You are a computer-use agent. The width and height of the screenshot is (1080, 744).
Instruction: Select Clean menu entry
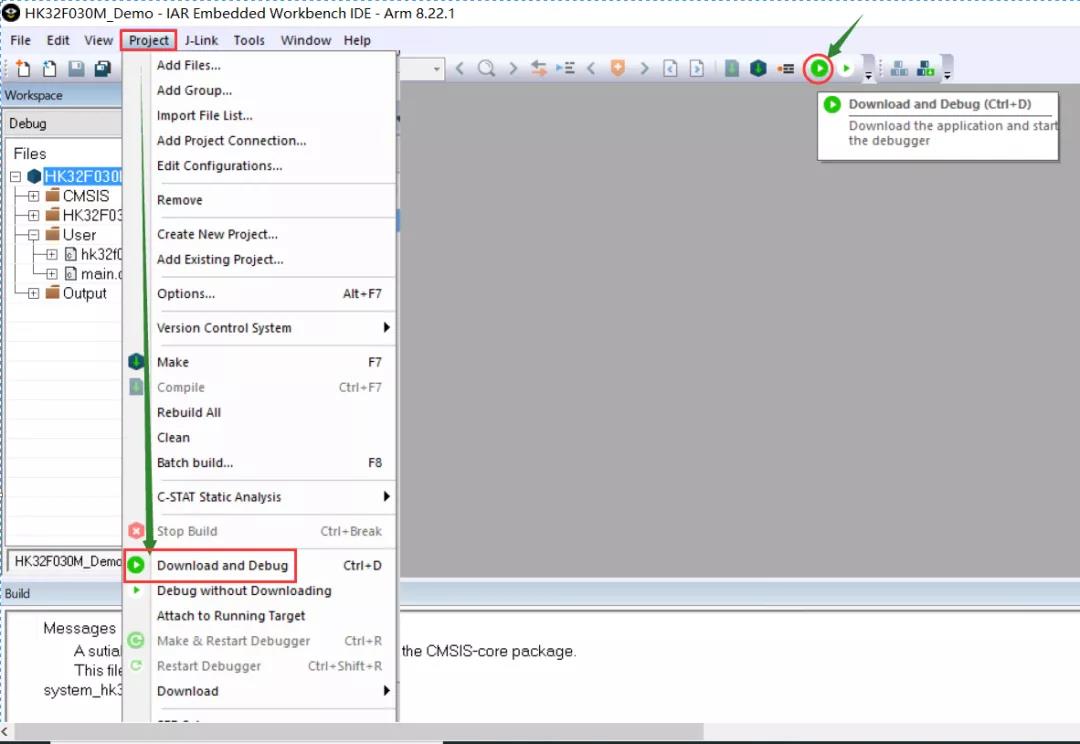(260, 437)
